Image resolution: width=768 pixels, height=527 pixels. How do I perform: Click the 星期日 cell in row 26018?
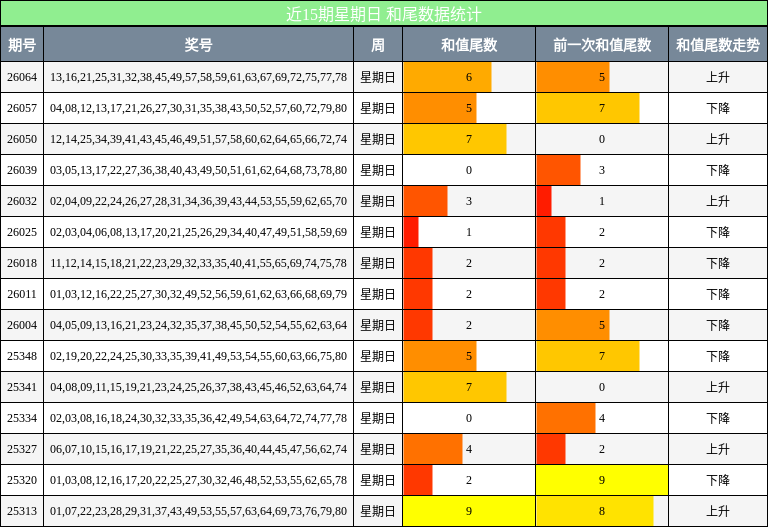point(378,263)
